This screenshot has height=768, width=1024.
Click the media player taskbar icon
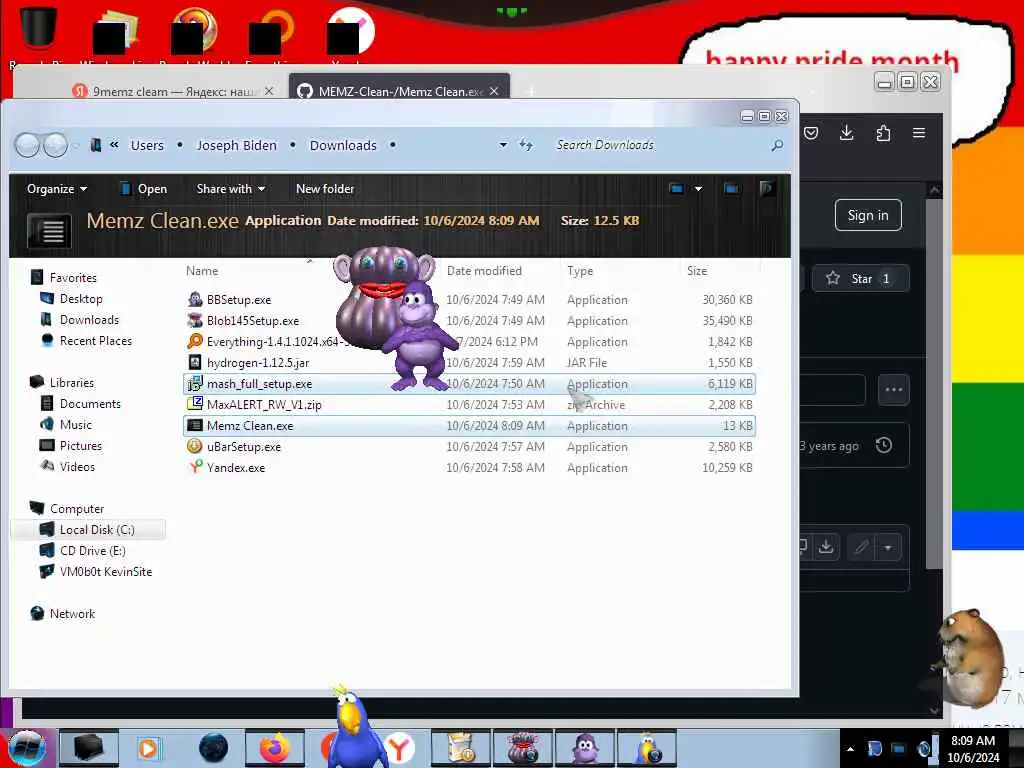pos(148,748)
